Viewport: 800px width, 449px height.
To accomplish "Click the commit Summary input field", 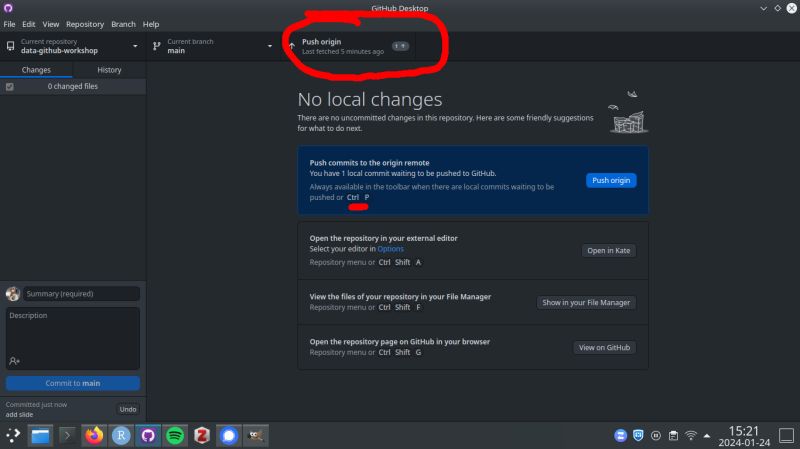I will click(81, 294).
